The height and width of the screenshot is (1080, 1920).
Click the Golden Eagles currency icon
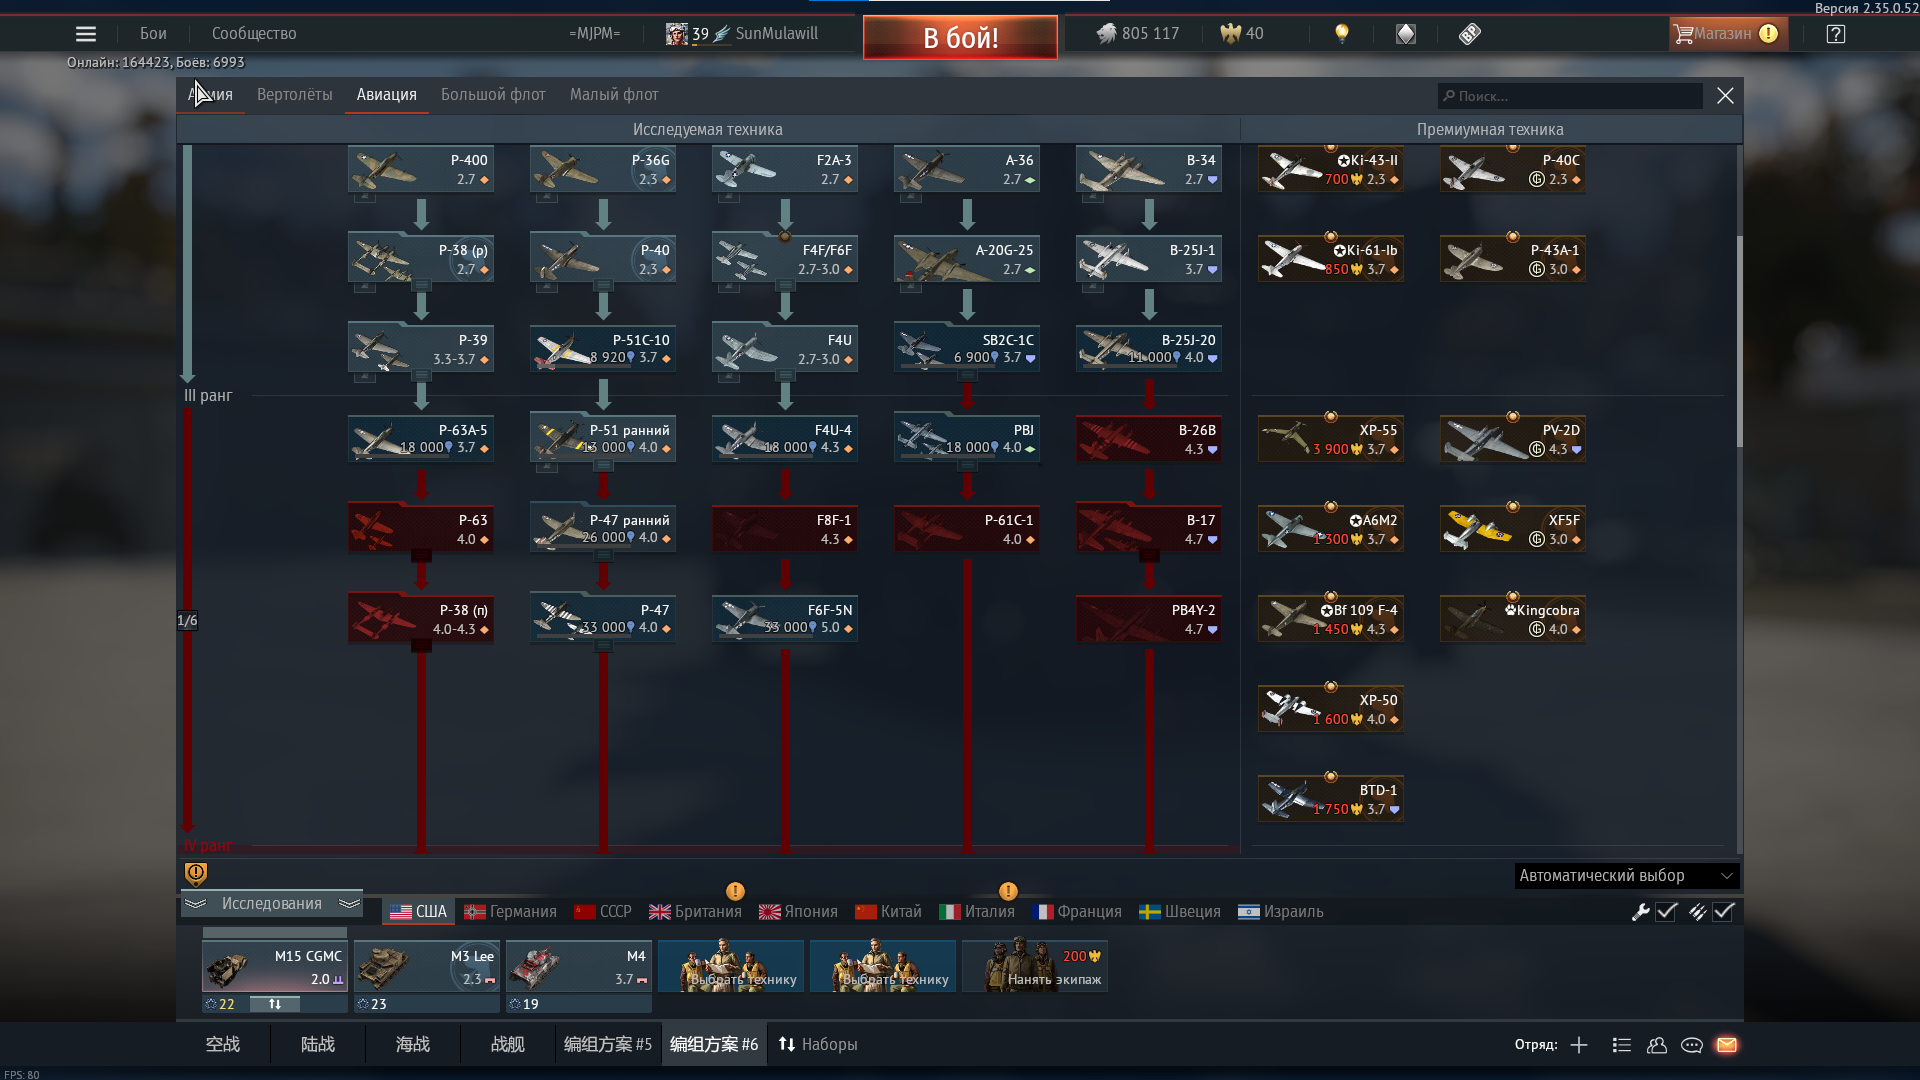click(1230, 34)
